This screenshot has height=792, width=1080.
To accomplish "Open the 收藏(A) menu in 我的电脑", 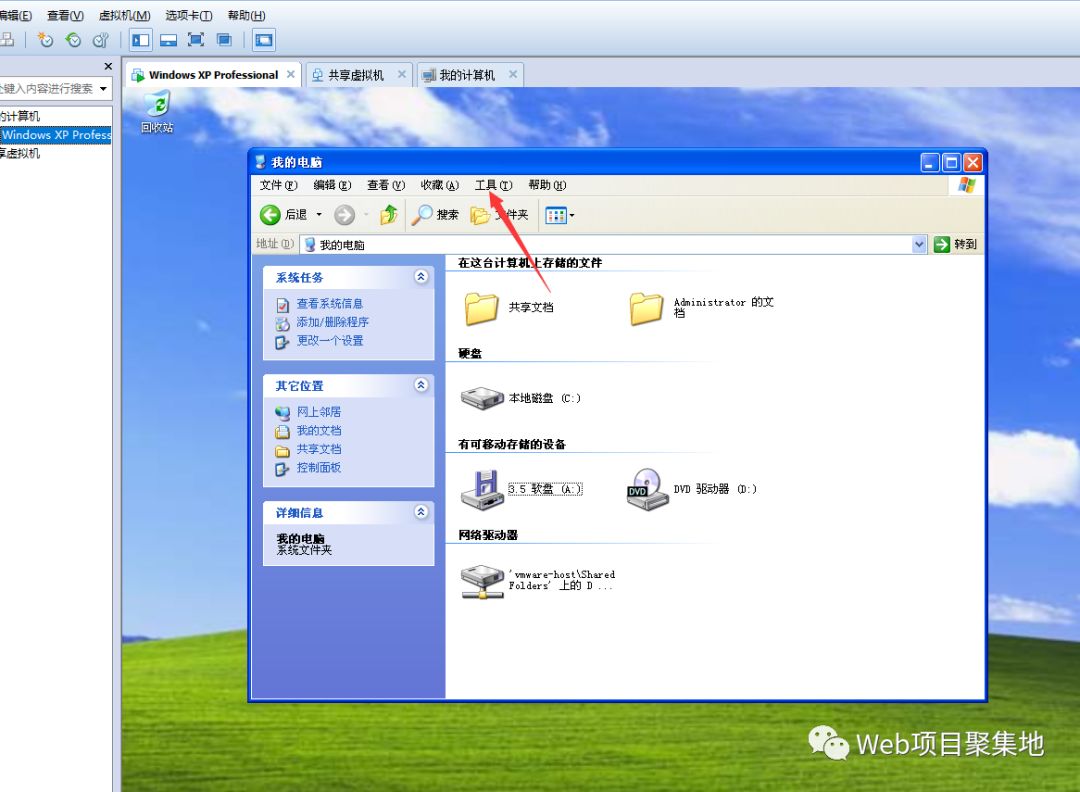I will [x=439, y=185].
